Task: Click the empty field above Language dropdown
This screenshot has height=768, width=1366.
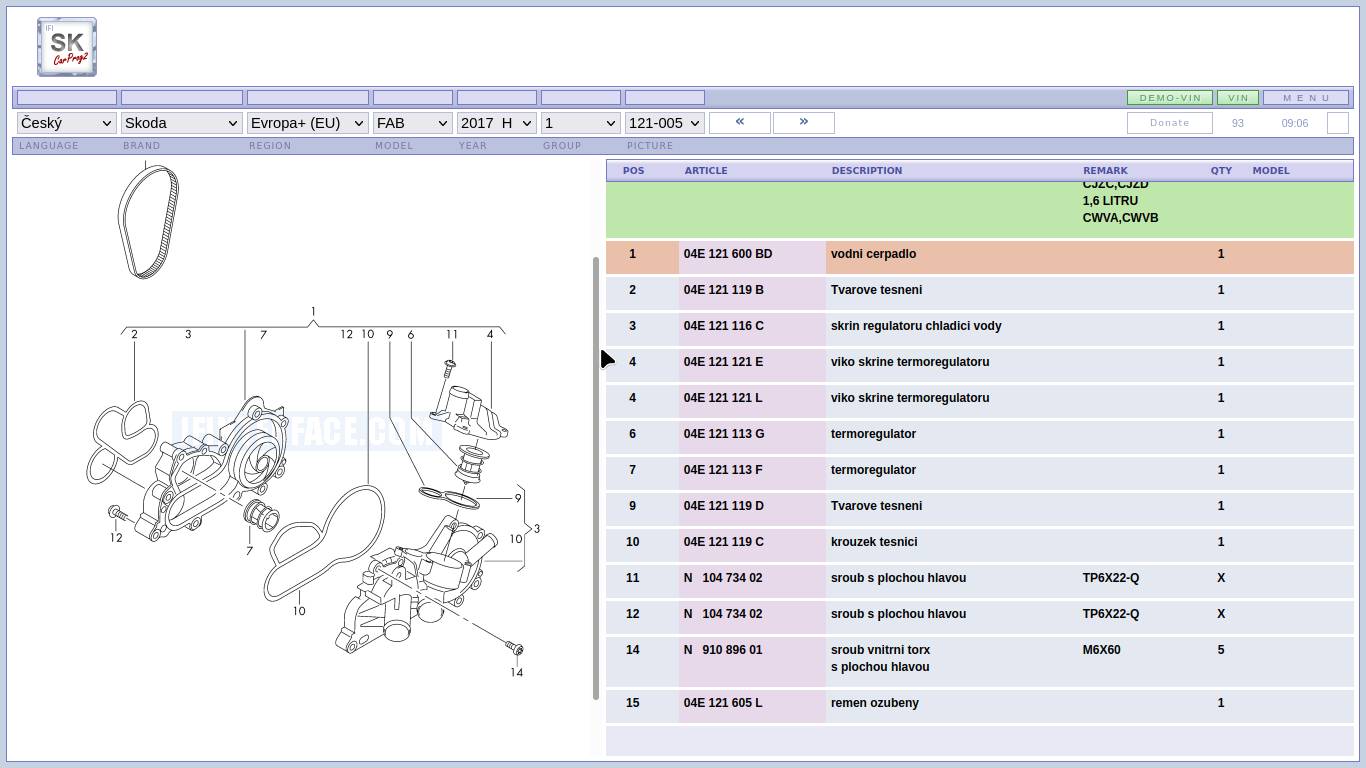Action: click(x=67, y=98)
